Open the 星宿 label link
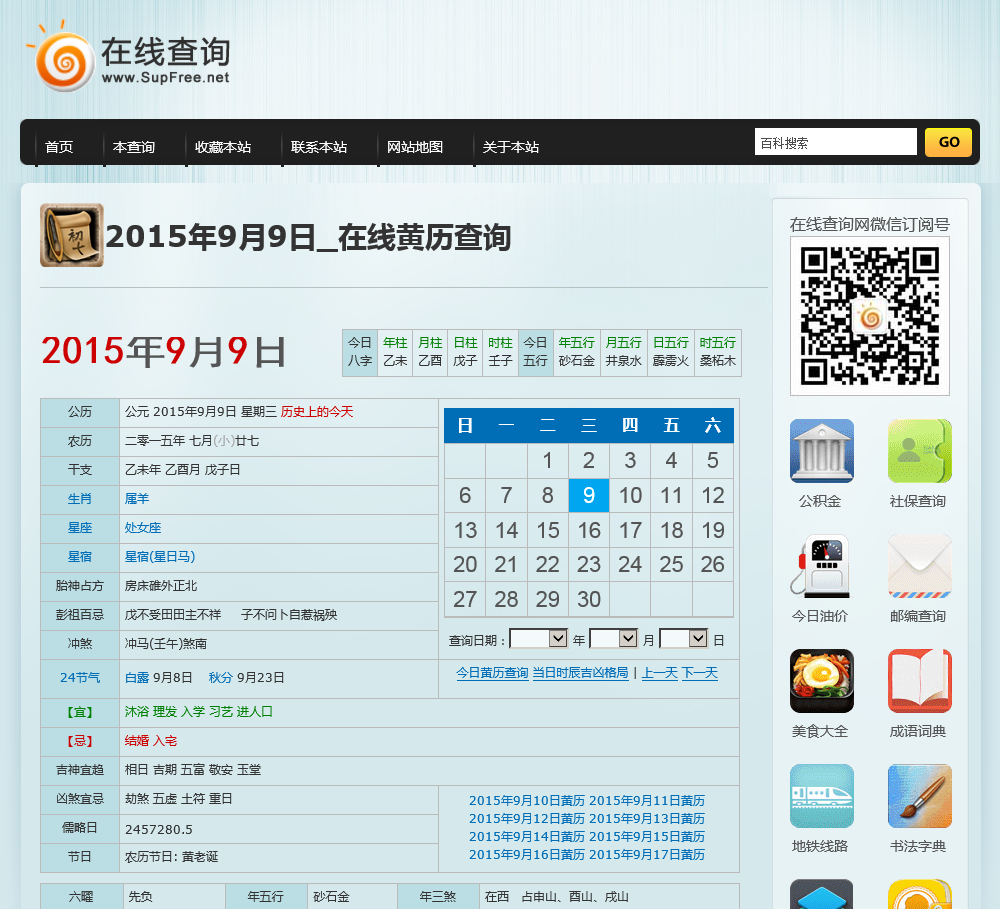The height and width of the screenshot is (909, 1000). (x=80, y=557)
